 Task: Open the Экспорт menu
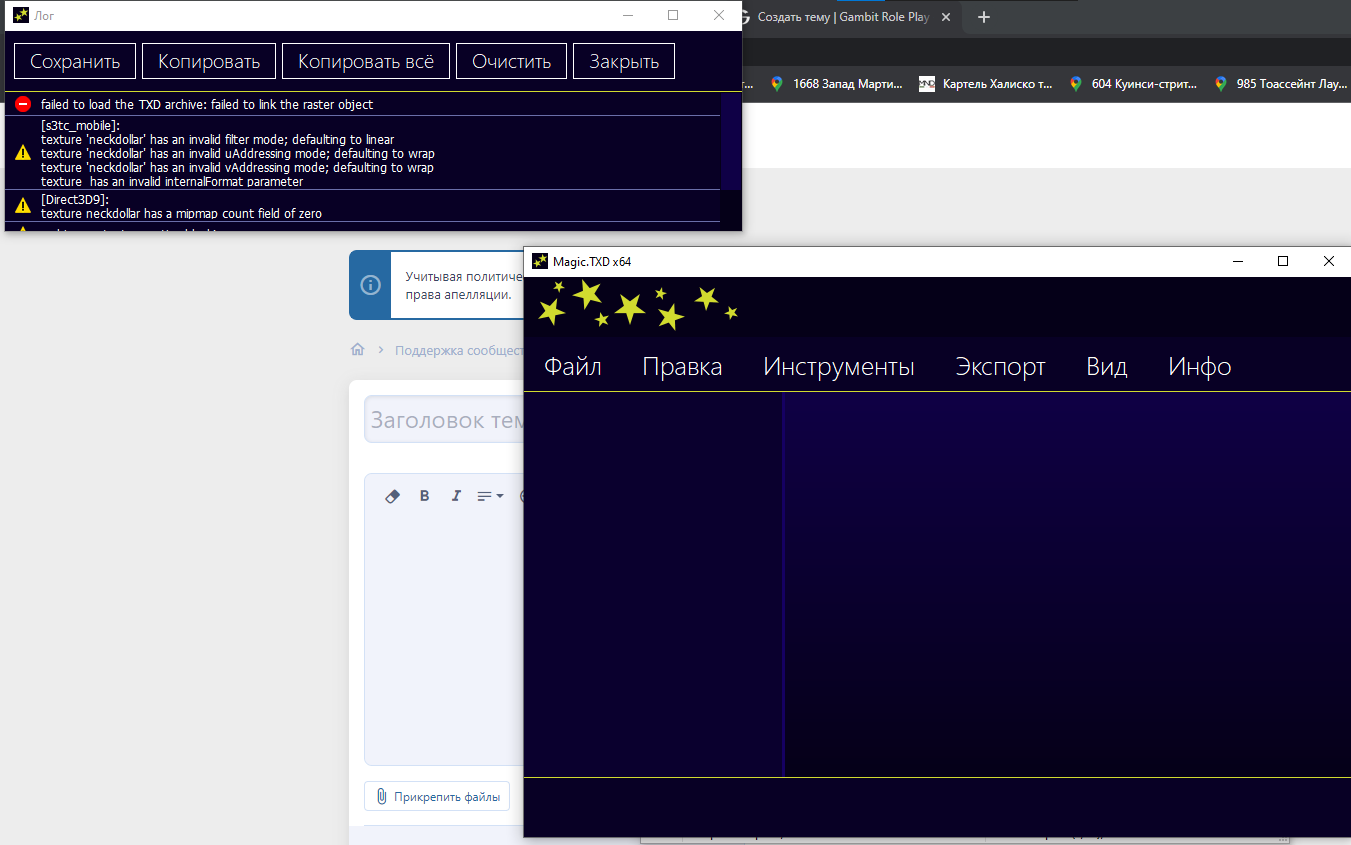(1000, 367)
